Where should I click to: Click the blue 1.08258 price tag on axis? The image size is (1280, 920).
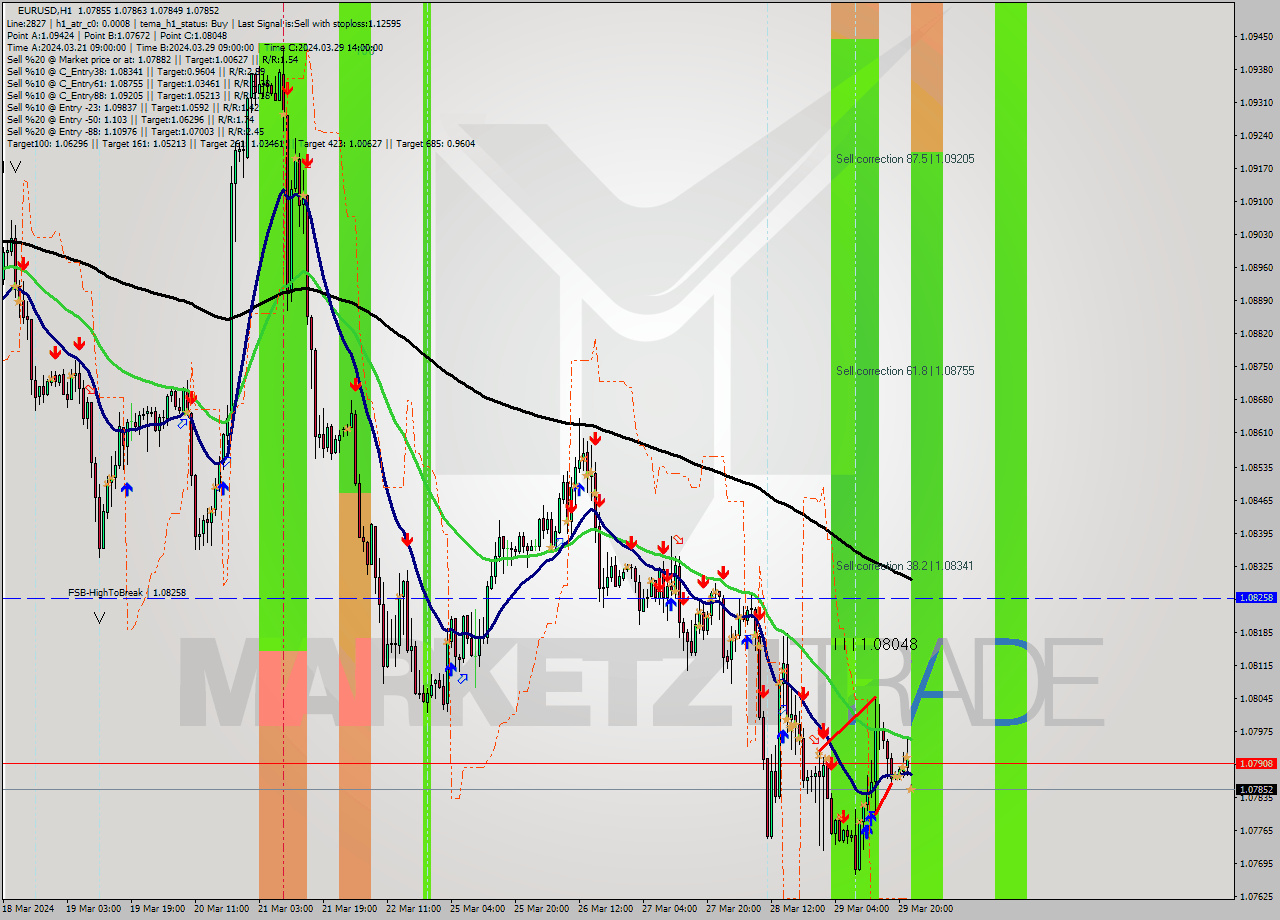(x=1256, y=597)
